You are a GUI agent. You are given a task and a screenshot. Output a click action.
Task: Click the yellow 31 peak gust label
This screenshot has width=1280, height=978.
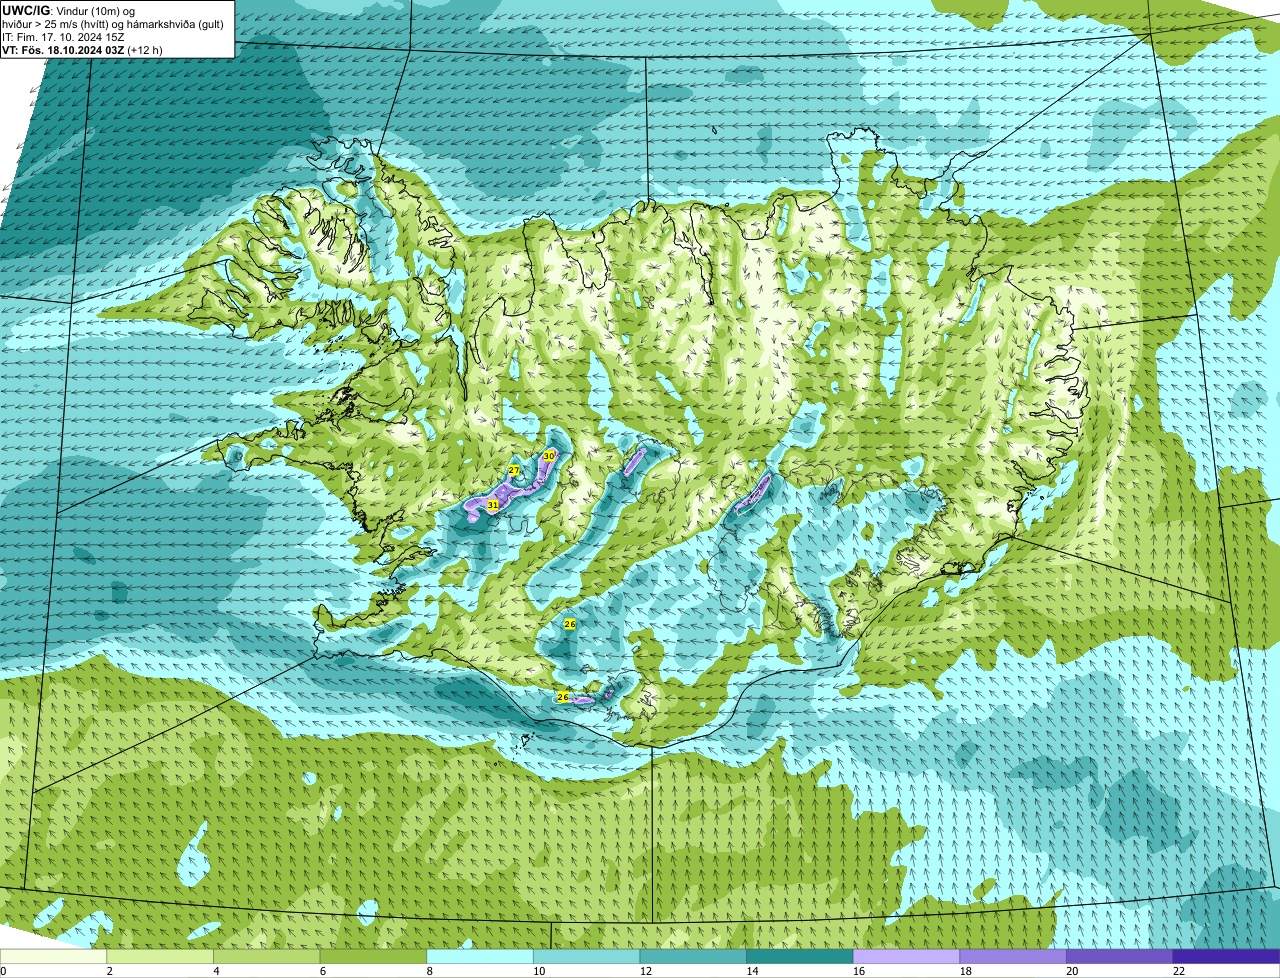click(493, 505)
